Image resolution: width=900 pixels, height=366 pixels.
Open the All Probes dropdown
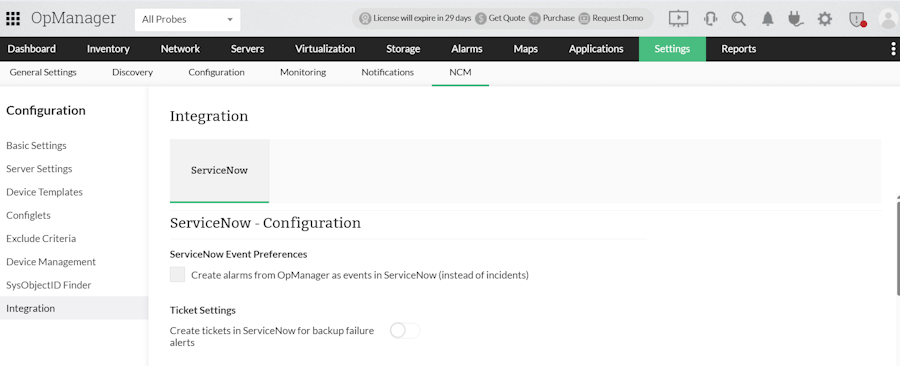click(x=188, y=20)
